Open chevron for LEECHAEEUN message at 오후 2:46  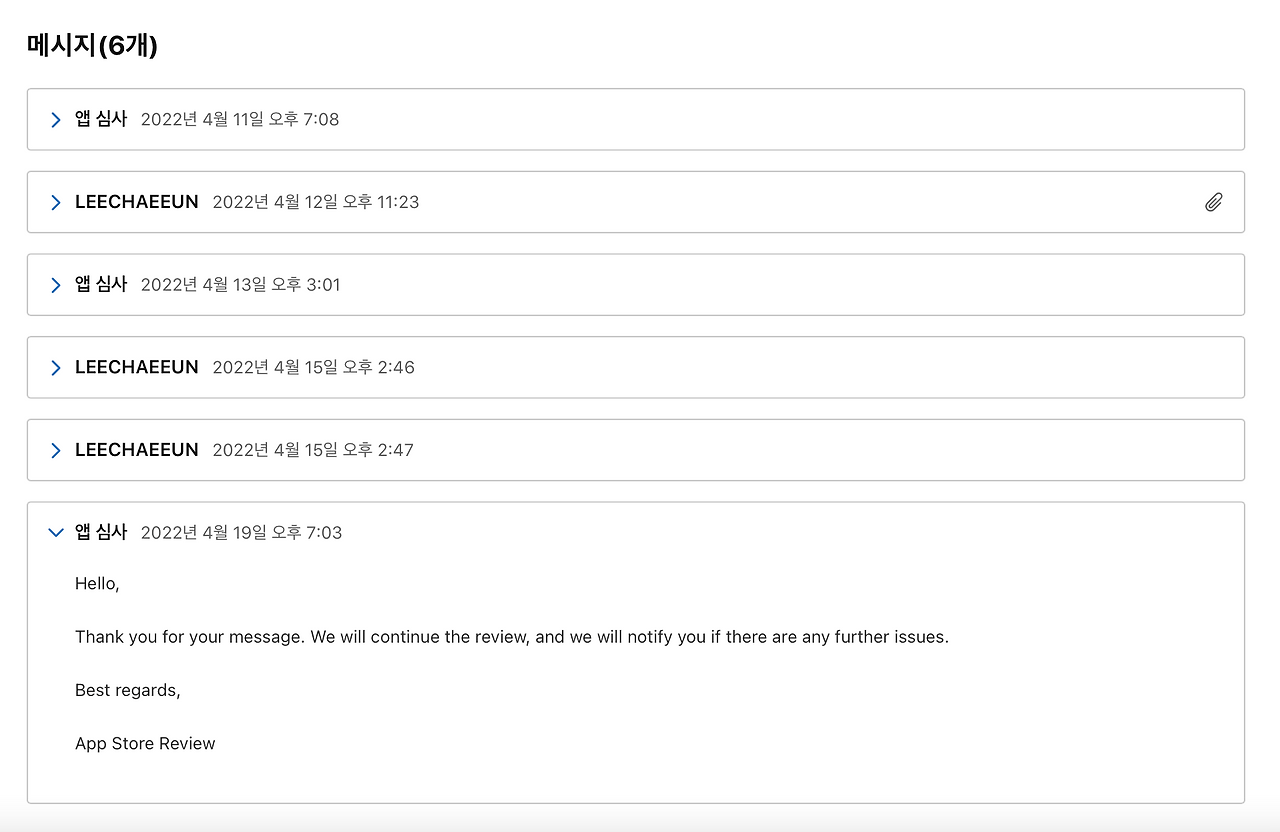pyautogui.click(x=56, y=368)
